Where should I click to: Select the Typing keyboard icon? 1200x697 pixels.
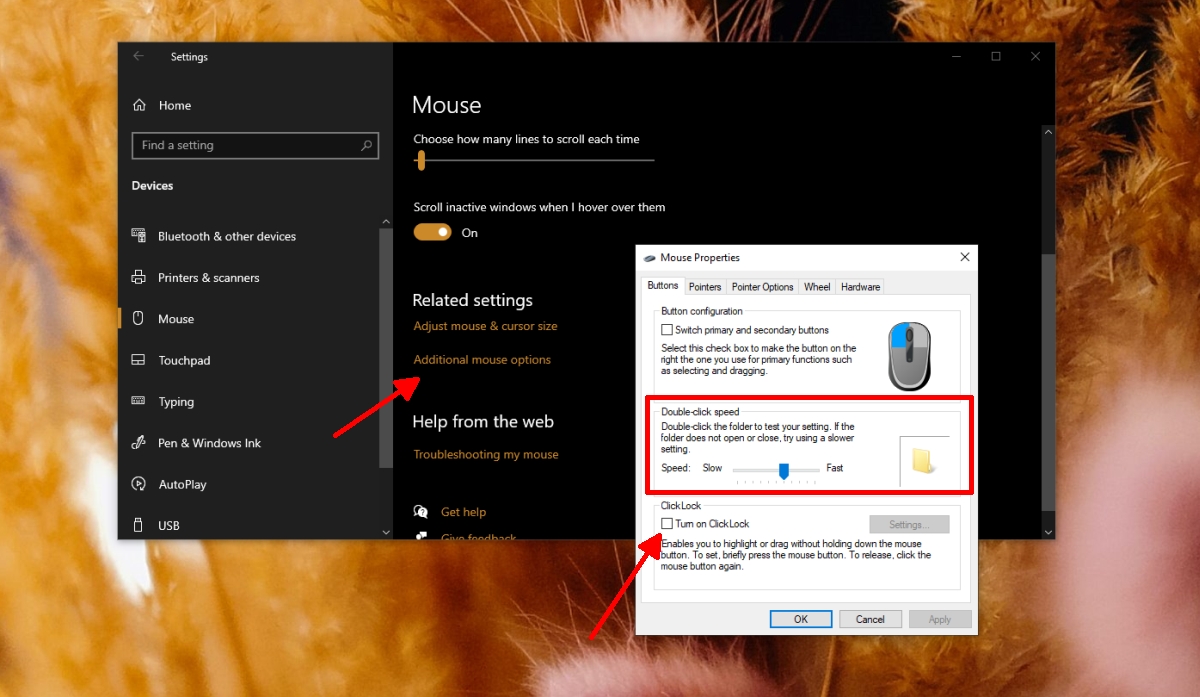[138, 401]
